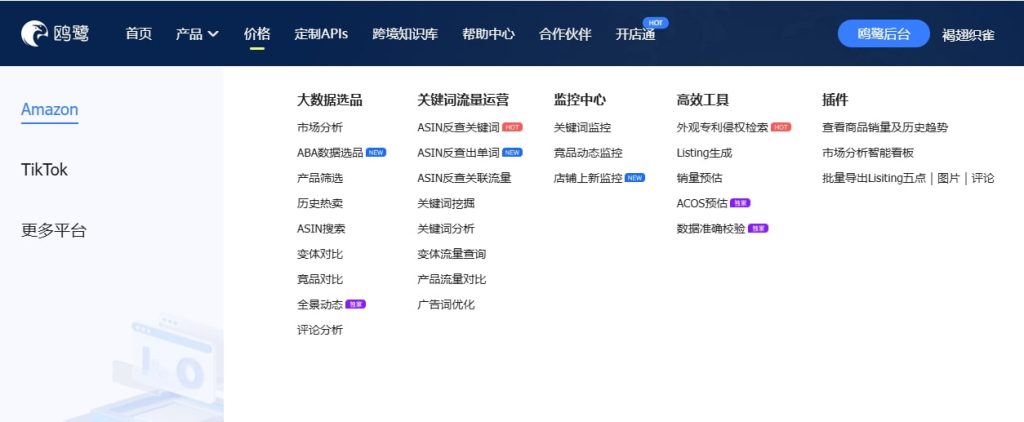Open 数据准确校验 link

coord(711,229)
